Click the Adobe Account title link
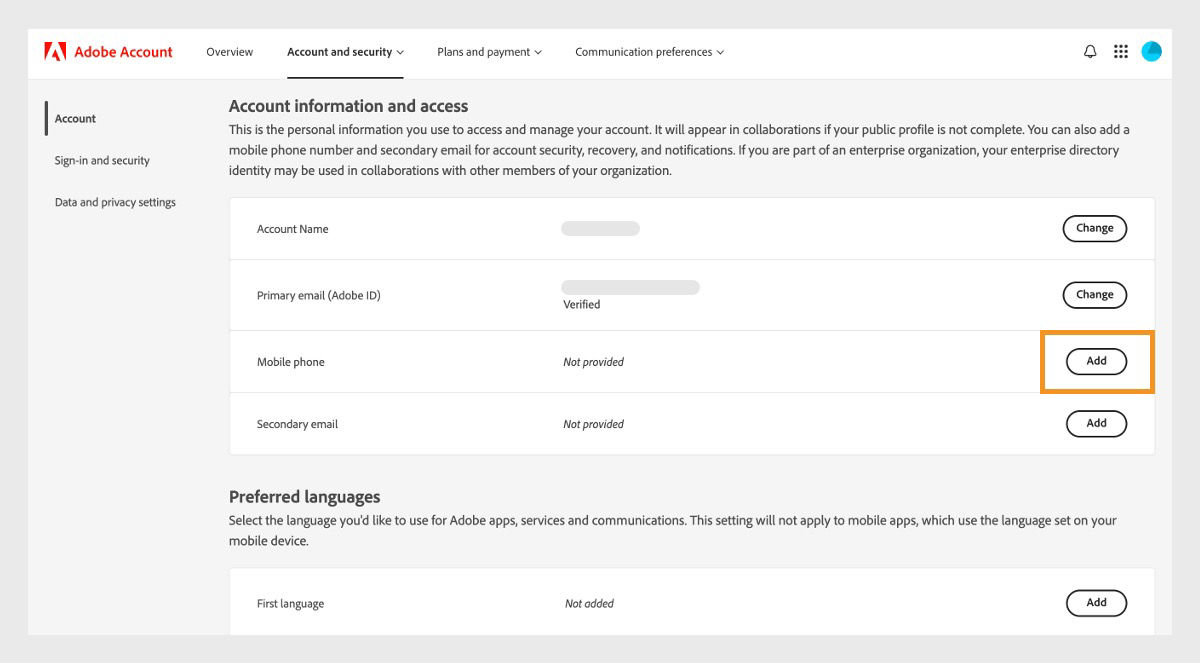1200x663 pixels. 123,52
